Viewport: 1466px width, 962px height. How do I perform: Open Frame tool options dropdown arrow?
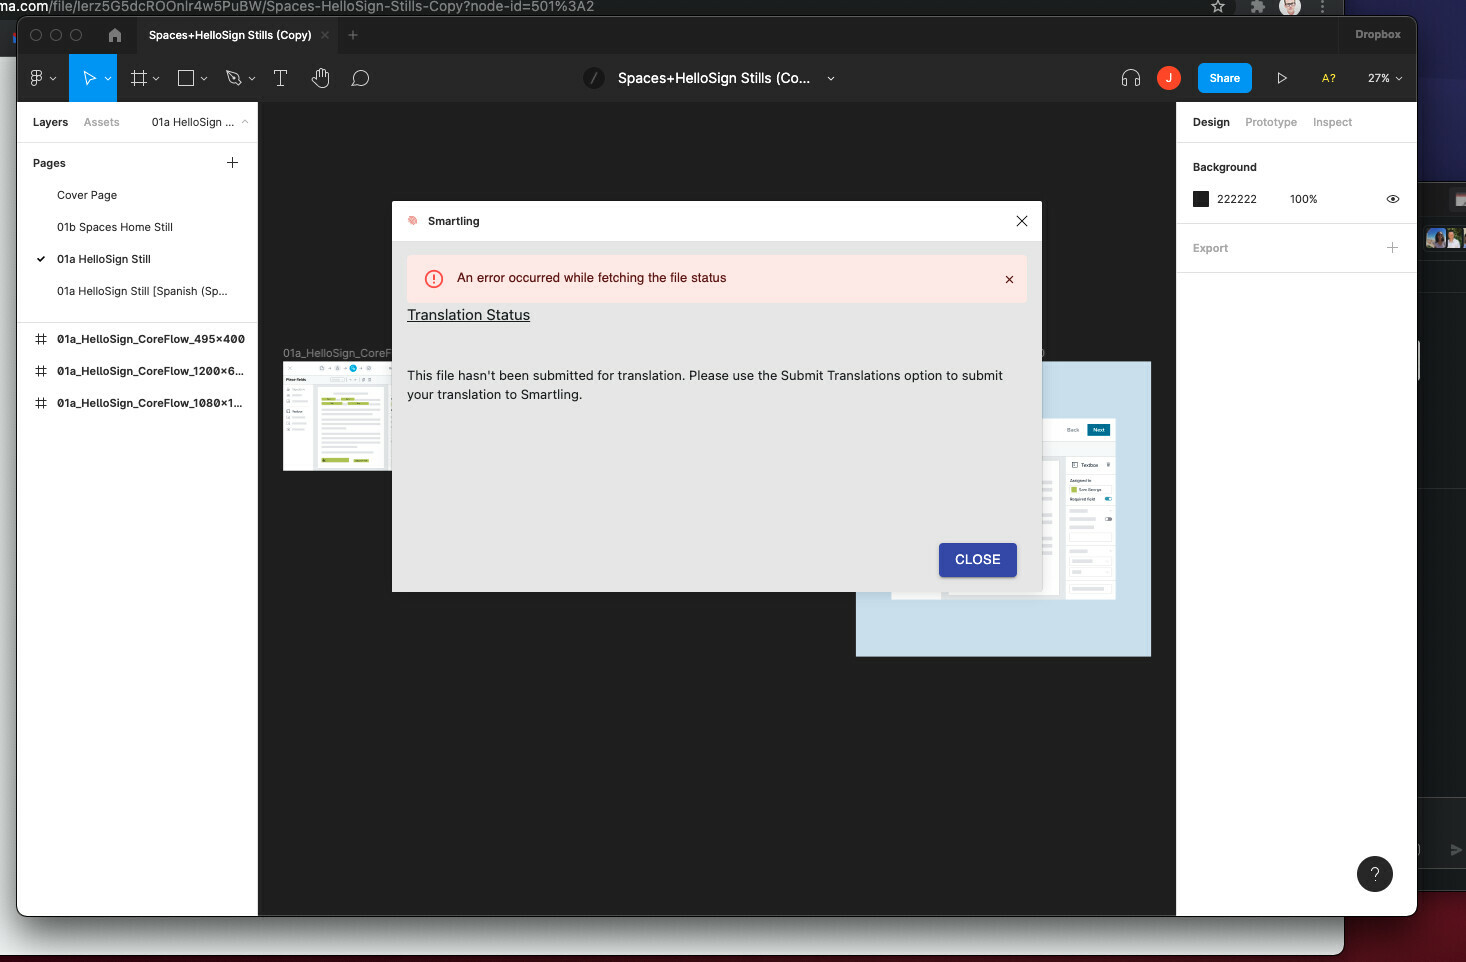[156, 78]
